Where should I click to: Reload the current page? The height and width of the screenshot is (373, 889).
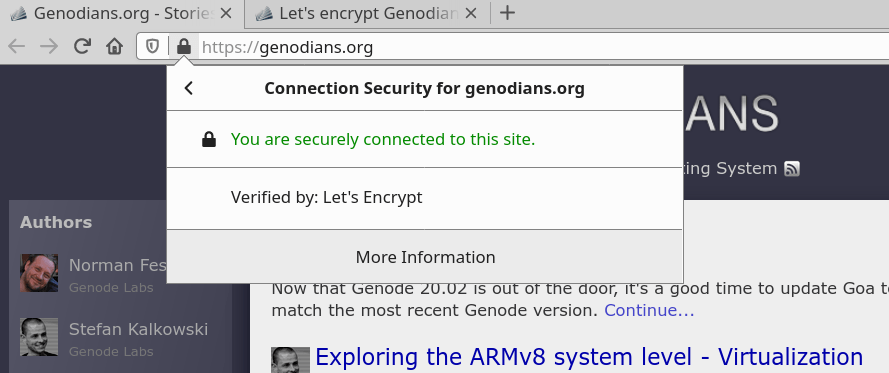[83, 46]
